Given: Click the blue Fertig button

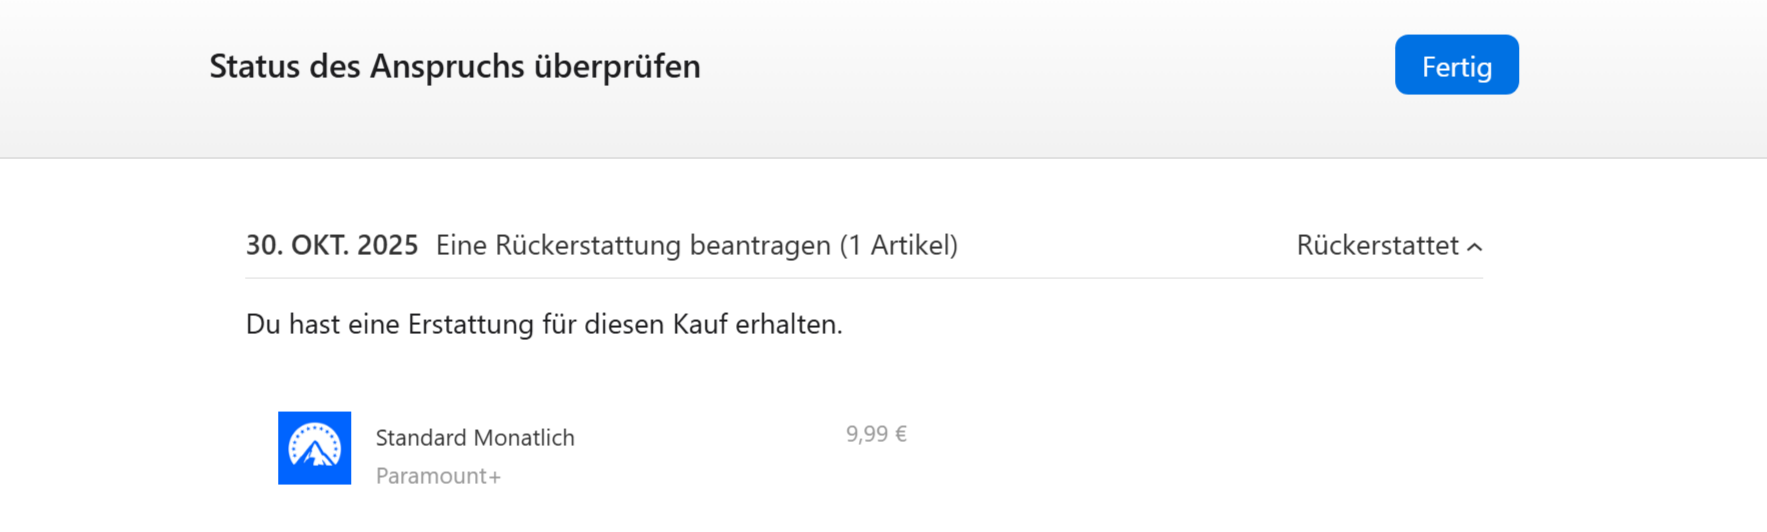Looking at the screenshot, I should point(1456,66).
